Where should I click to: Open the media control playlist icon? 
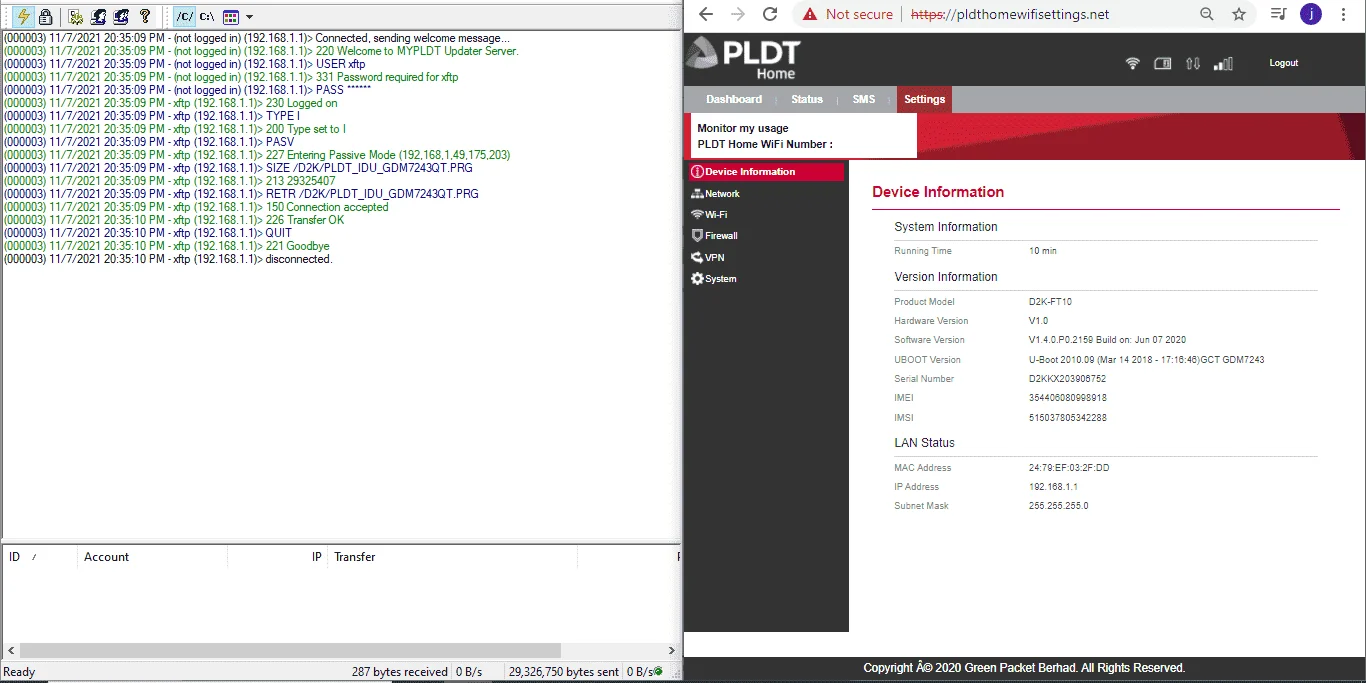[x=1278, y=14]
